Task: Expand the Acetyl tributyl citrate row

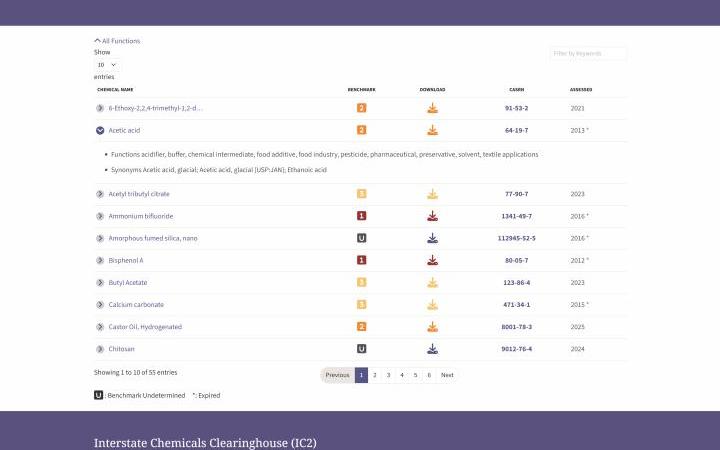Action: tap(100, 194)
